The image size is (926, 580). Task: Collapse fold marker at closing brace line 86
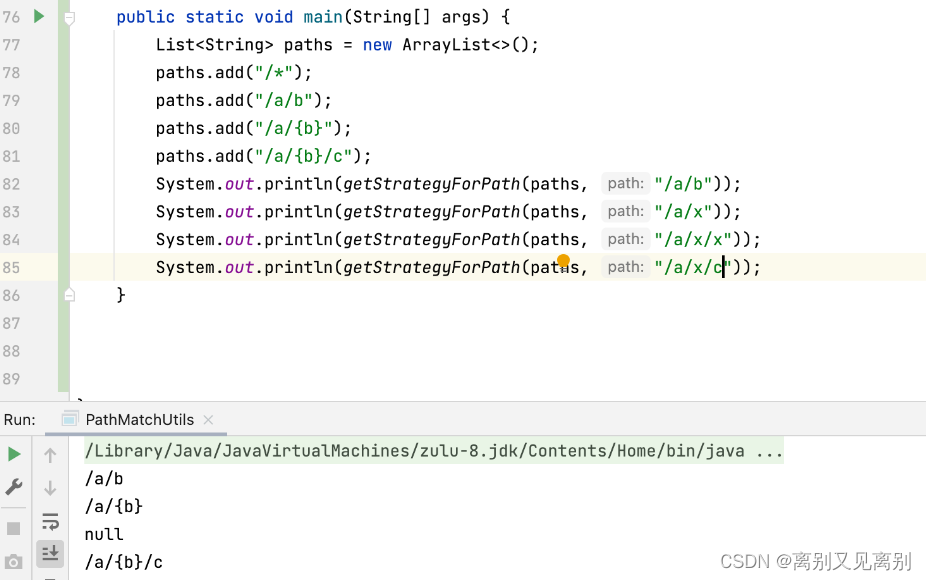click(69, 294)
